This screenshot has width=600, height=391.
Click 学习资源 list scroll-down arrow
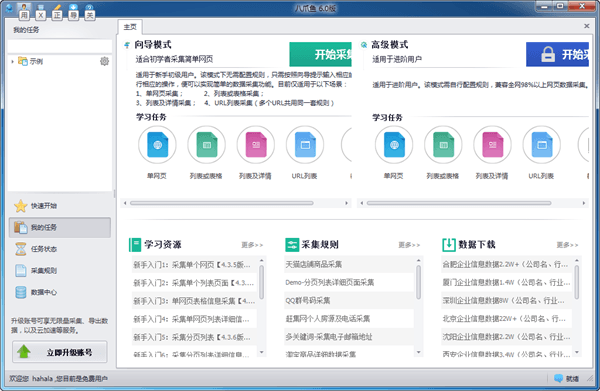pos(262,352)
